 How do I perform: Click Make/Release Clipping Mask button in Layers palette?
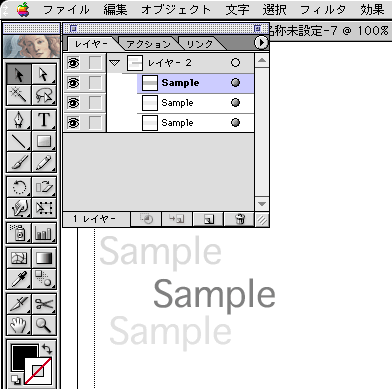pos(146,219)
